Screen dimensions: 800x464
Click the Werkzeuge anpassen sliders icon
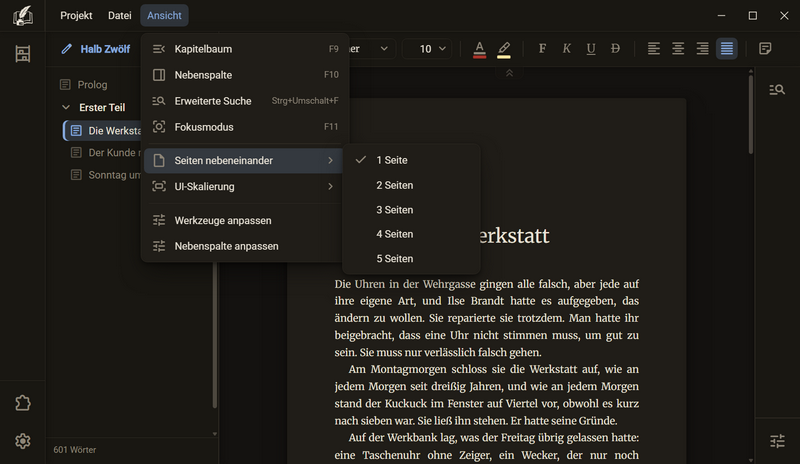coord(159,220)
